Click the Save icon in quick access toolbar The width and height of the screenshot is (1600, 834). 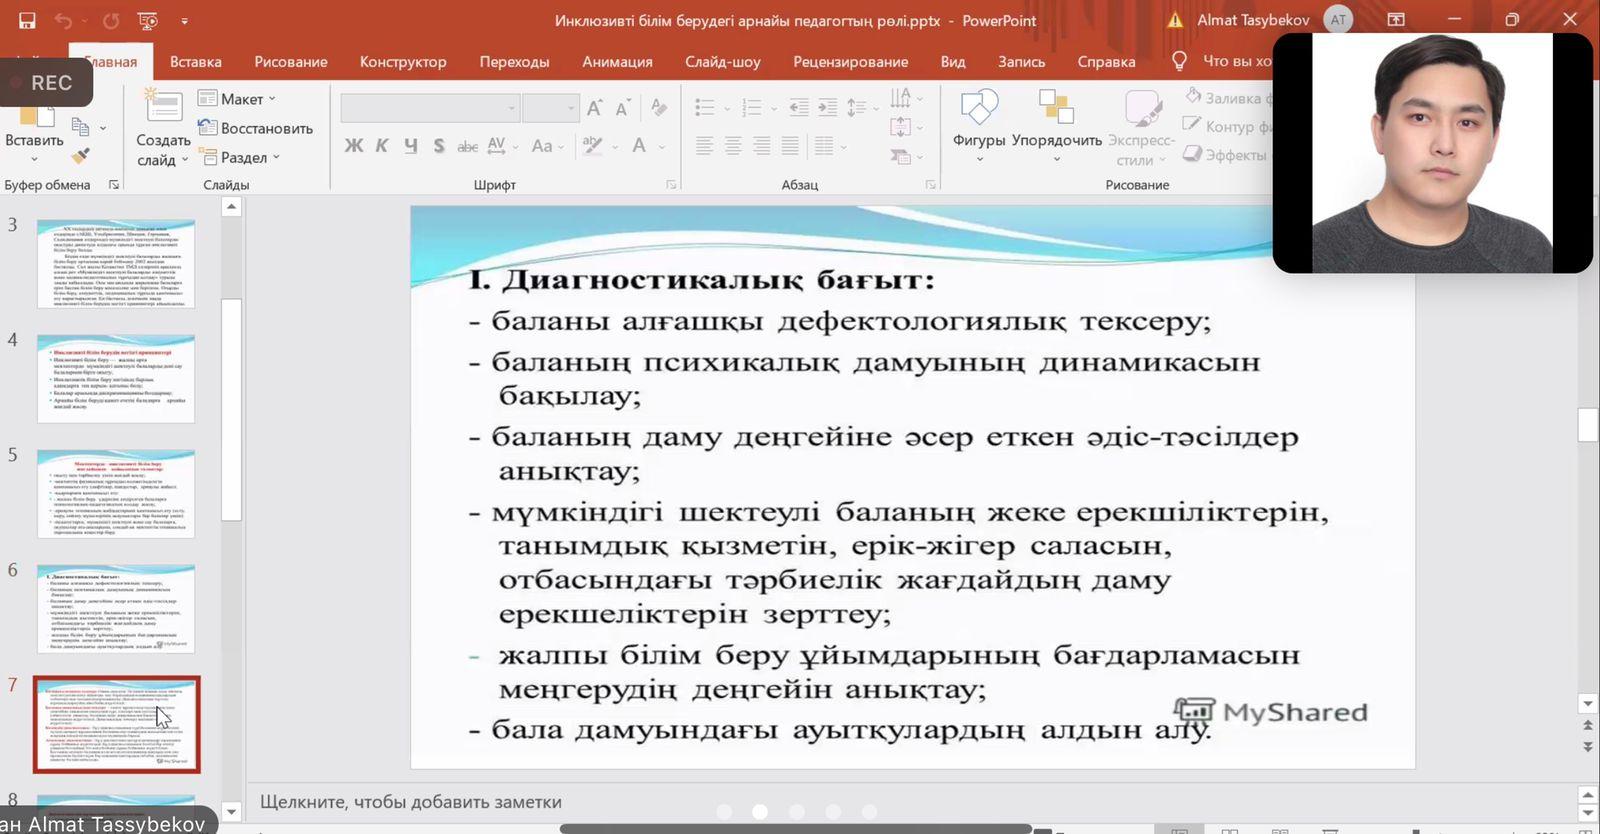pos(27,20)
